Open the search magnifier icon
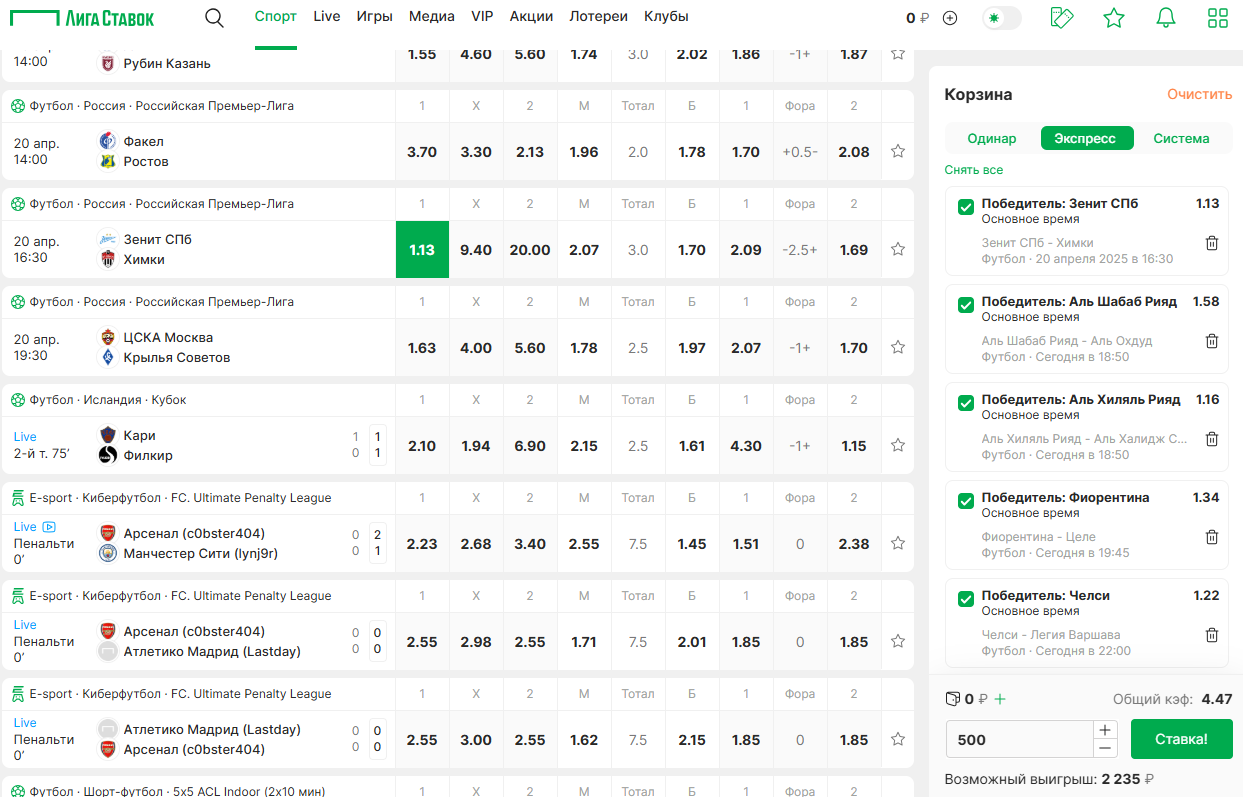The image size is (1243, 797). 214,17
